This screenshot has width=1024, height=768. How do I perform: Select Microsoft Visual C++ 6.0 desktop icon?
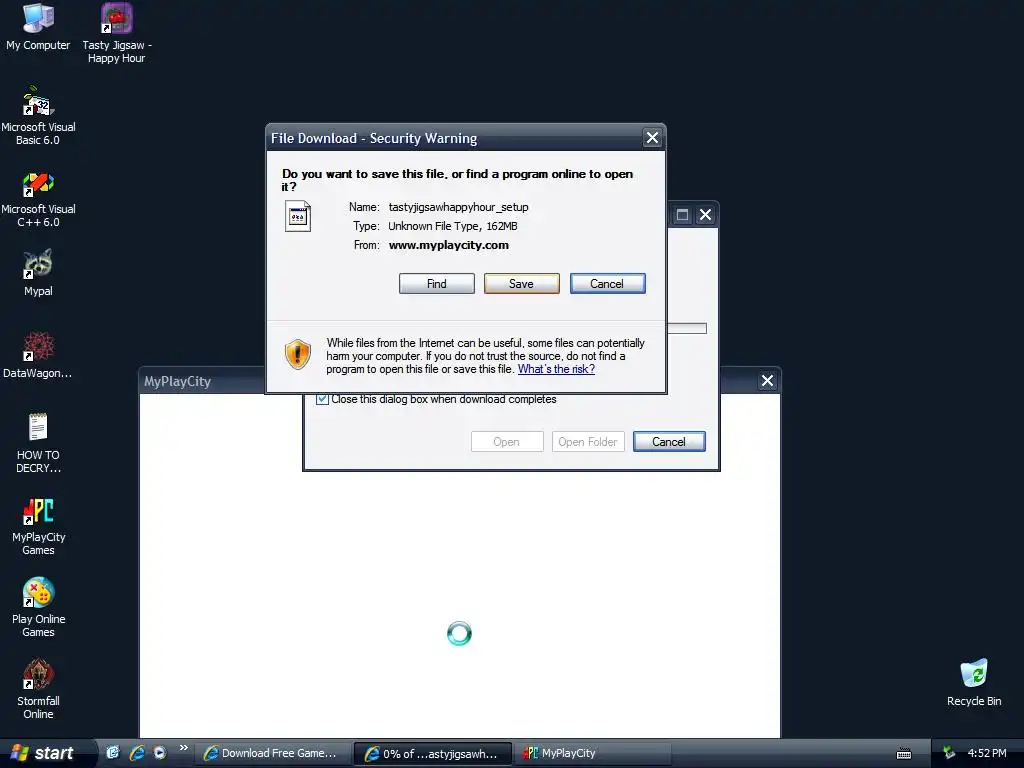(x=38, y=197)
